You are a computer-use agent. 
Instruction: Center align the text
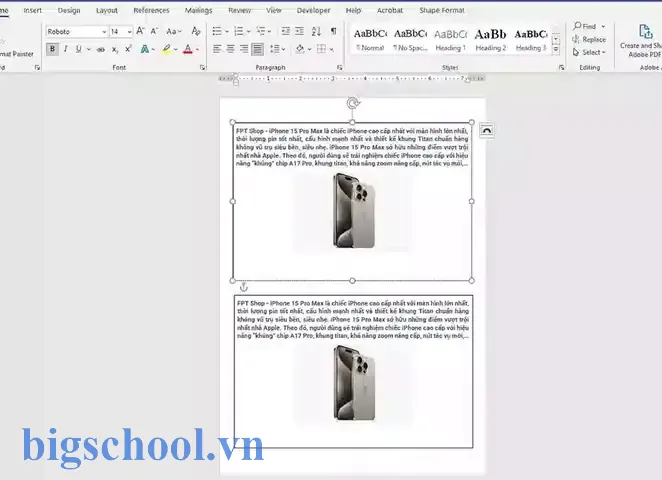tap(231, 49)
